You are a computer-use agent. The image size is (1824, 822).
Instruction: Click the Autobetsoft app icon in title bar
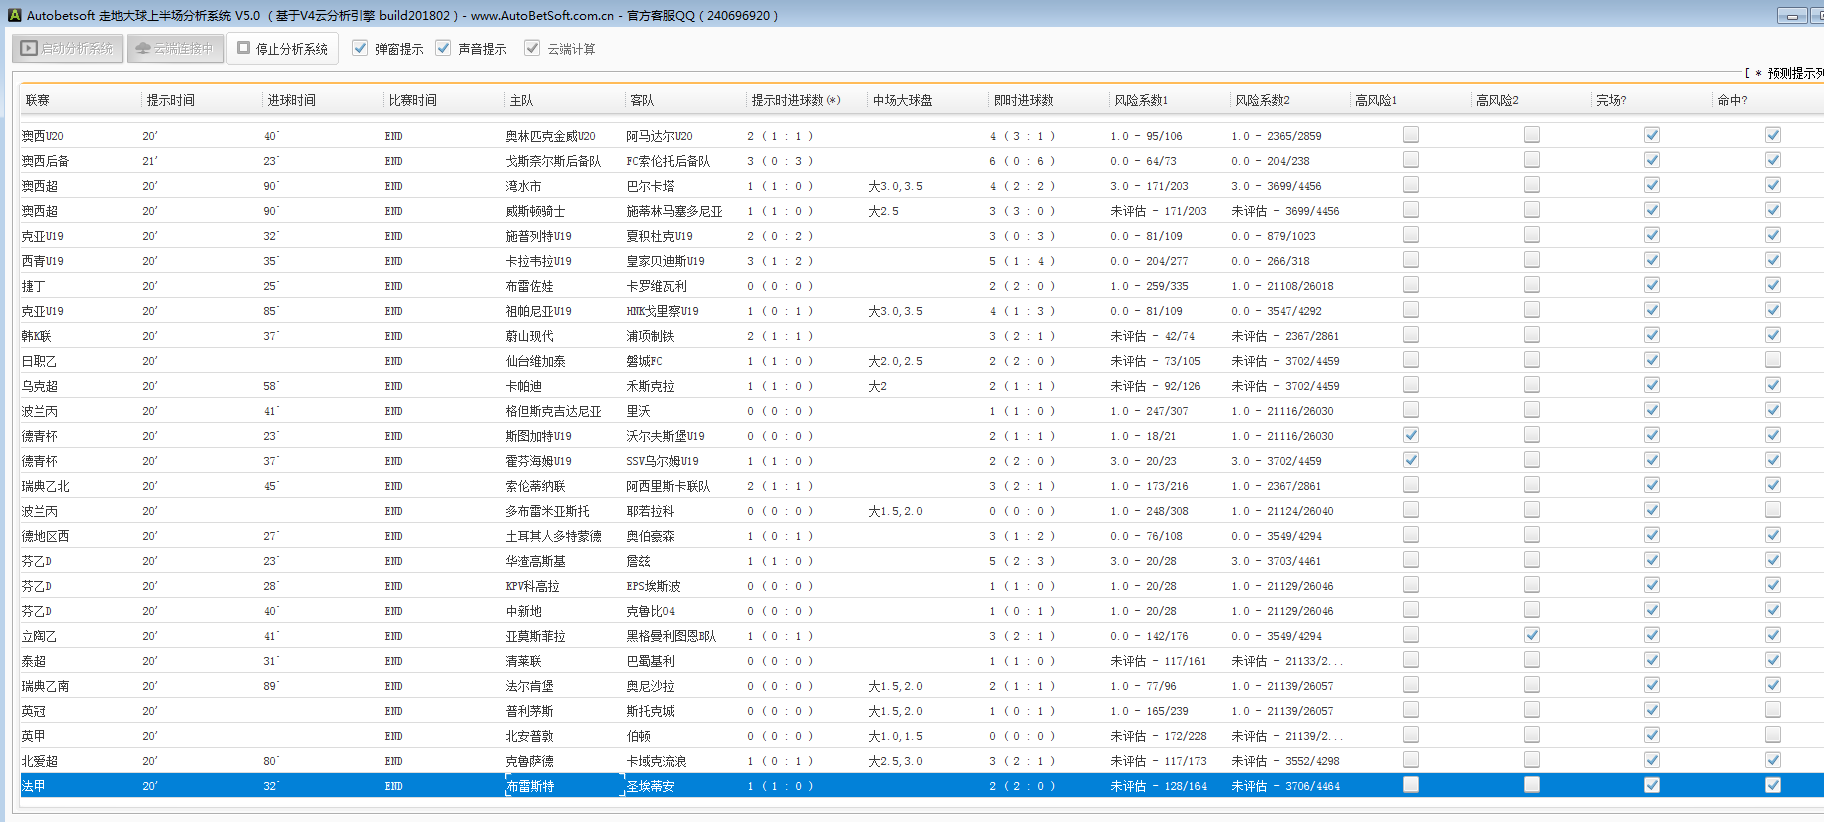pos(14,15)
